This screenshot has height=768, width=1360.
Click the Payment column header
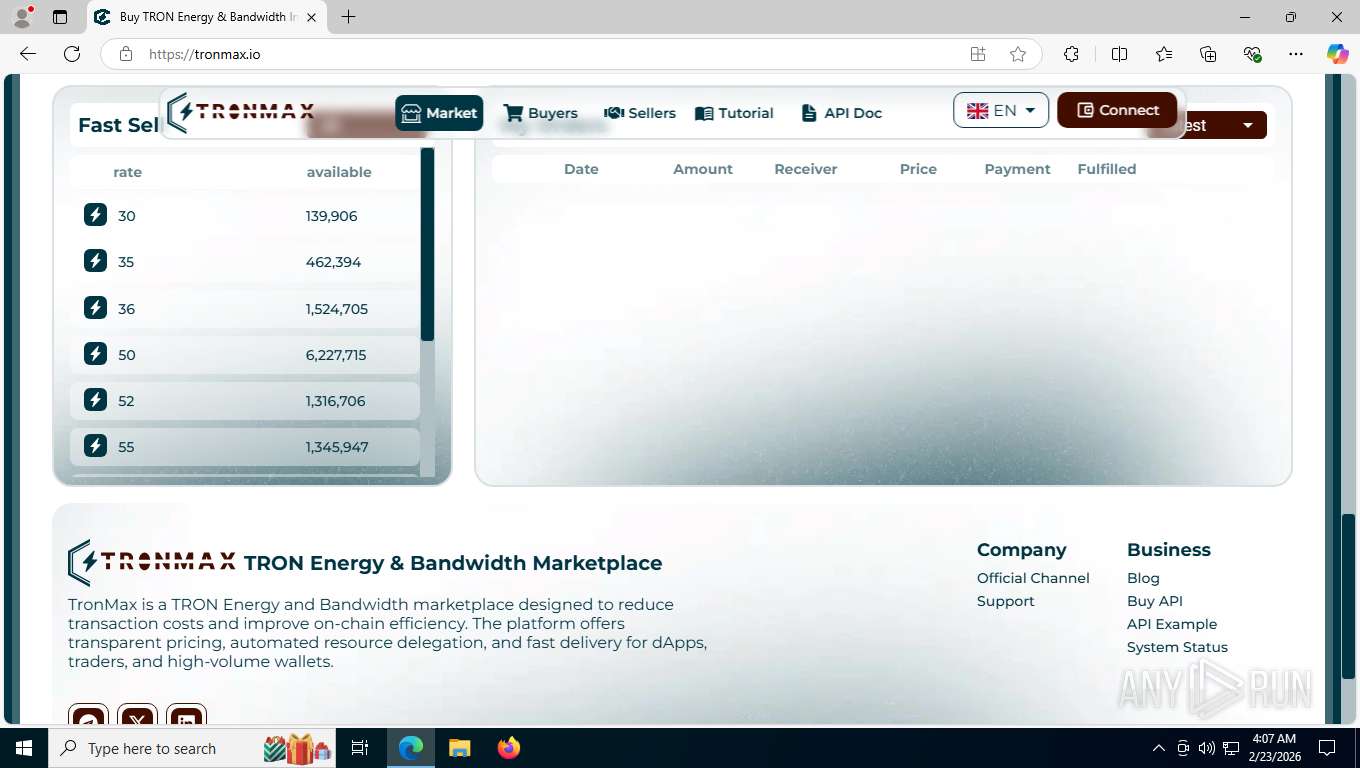coord(1017,169)
